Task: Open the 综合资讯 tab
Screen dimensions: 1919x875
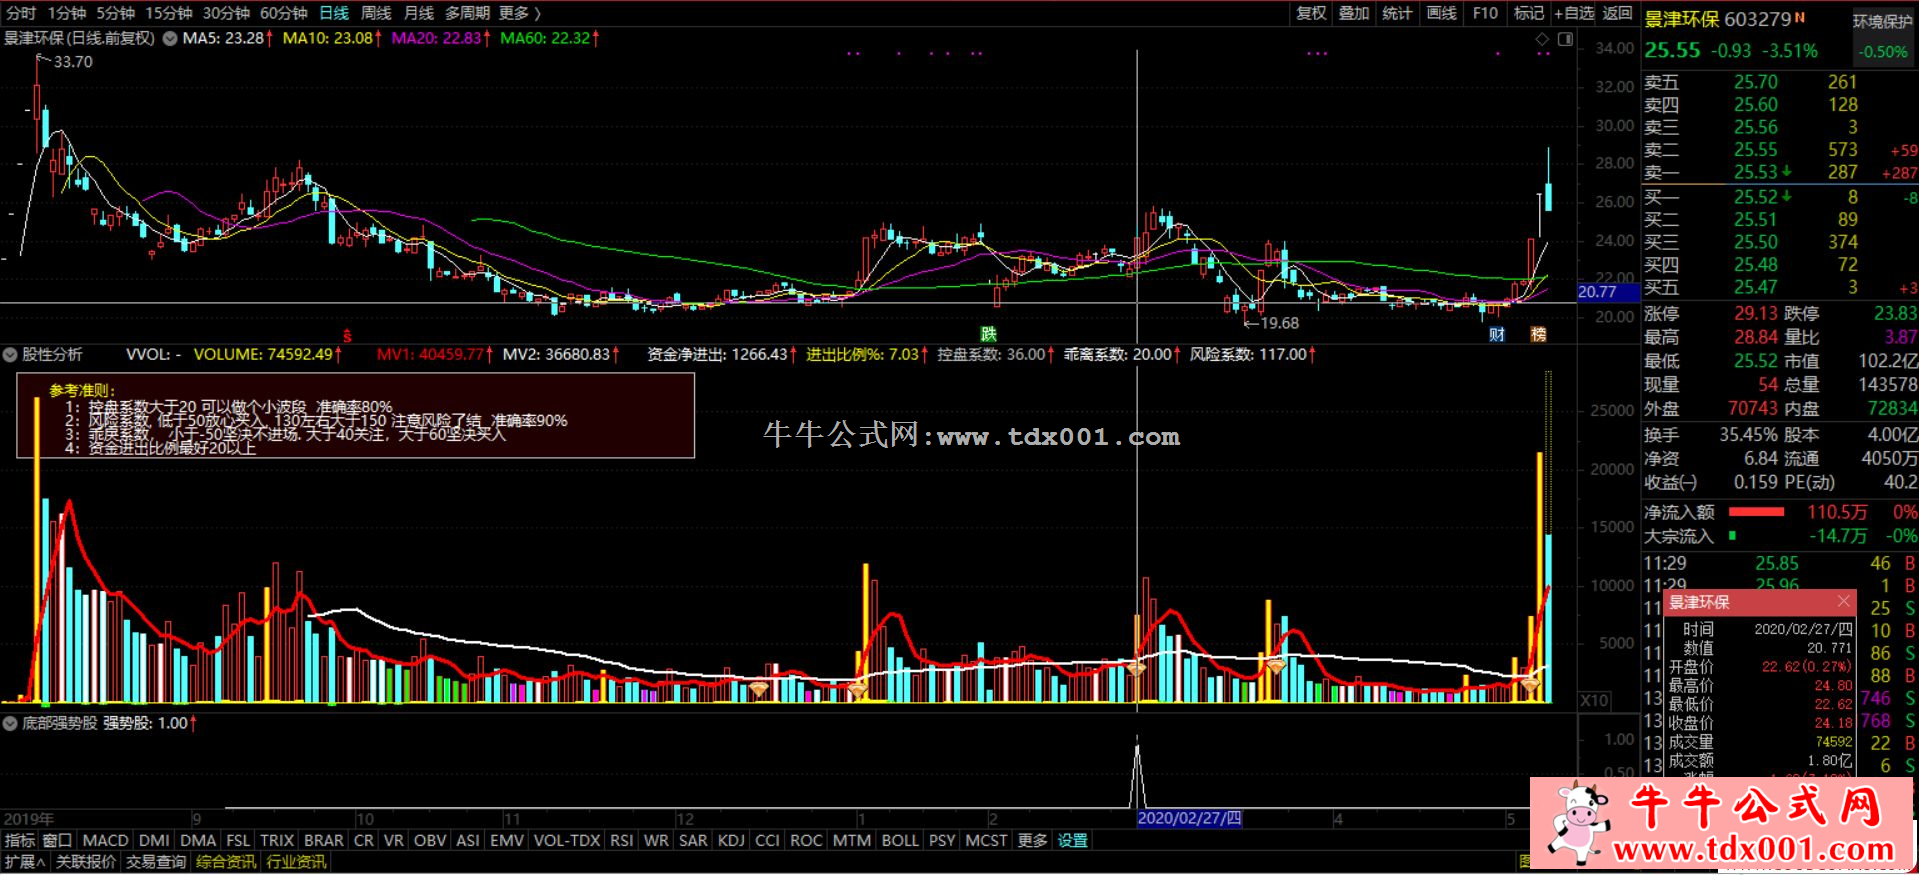Action: [226, 862]
